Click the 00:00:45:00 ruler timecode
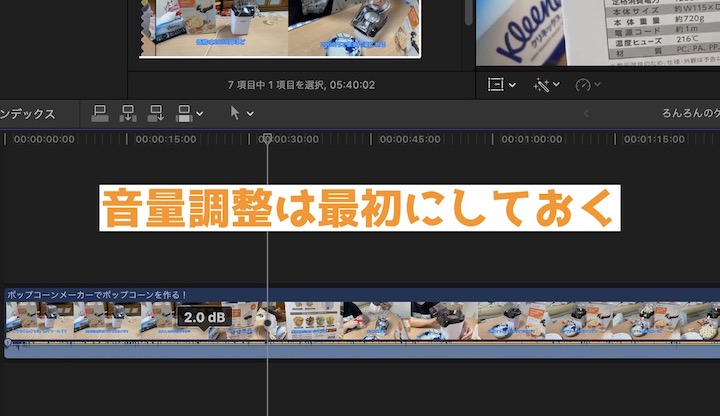720x416 pixels. (x=410, y=139)
